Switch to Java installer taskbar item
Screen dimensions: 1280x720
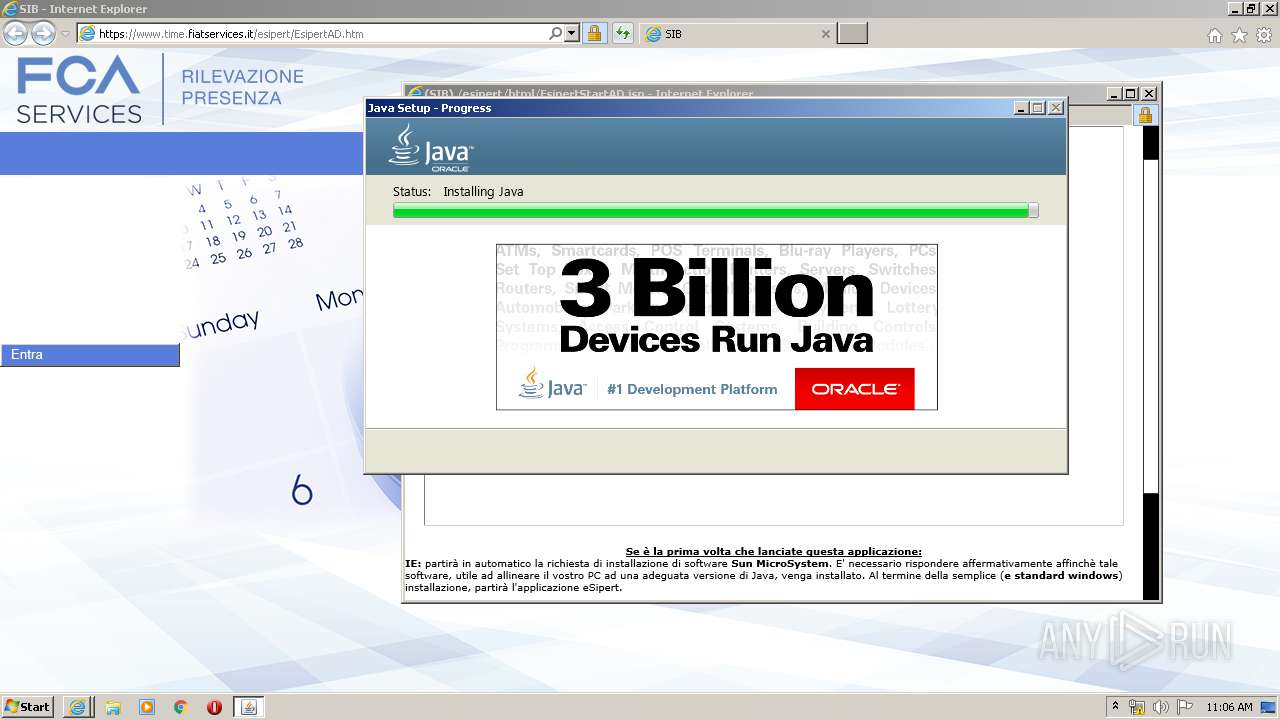click(249, 707)
